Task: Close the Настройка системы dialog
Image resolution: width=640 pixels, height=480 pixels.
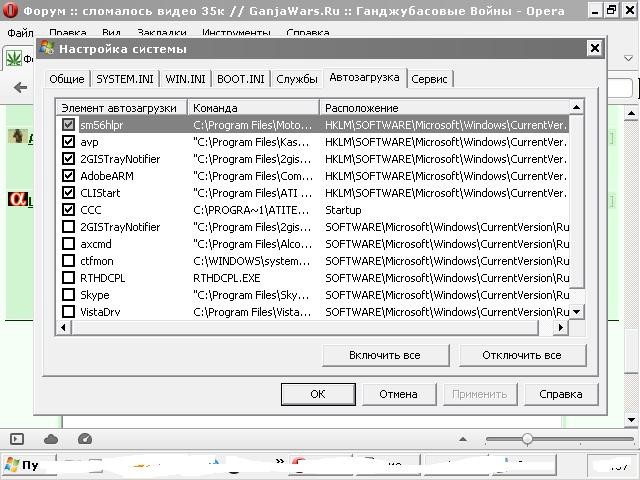Action: click(595, 49)
